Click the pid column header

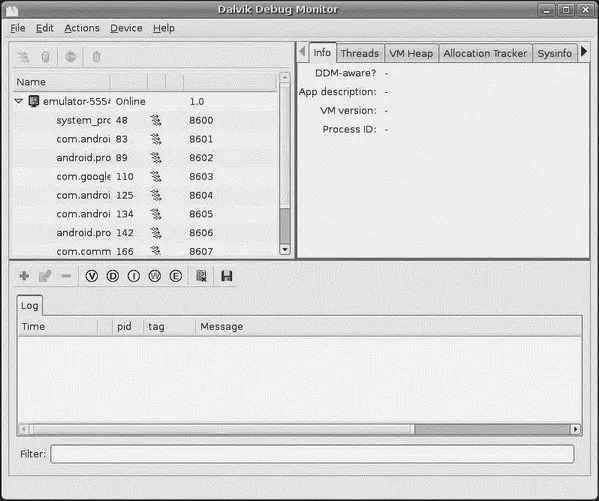click(128, 327)
